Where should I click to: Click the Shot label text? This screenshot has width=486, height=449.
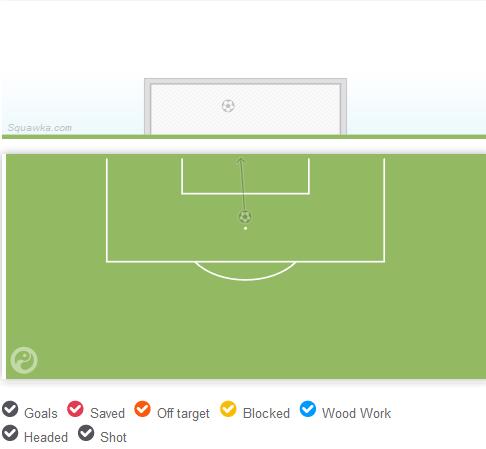click(113, 437)
